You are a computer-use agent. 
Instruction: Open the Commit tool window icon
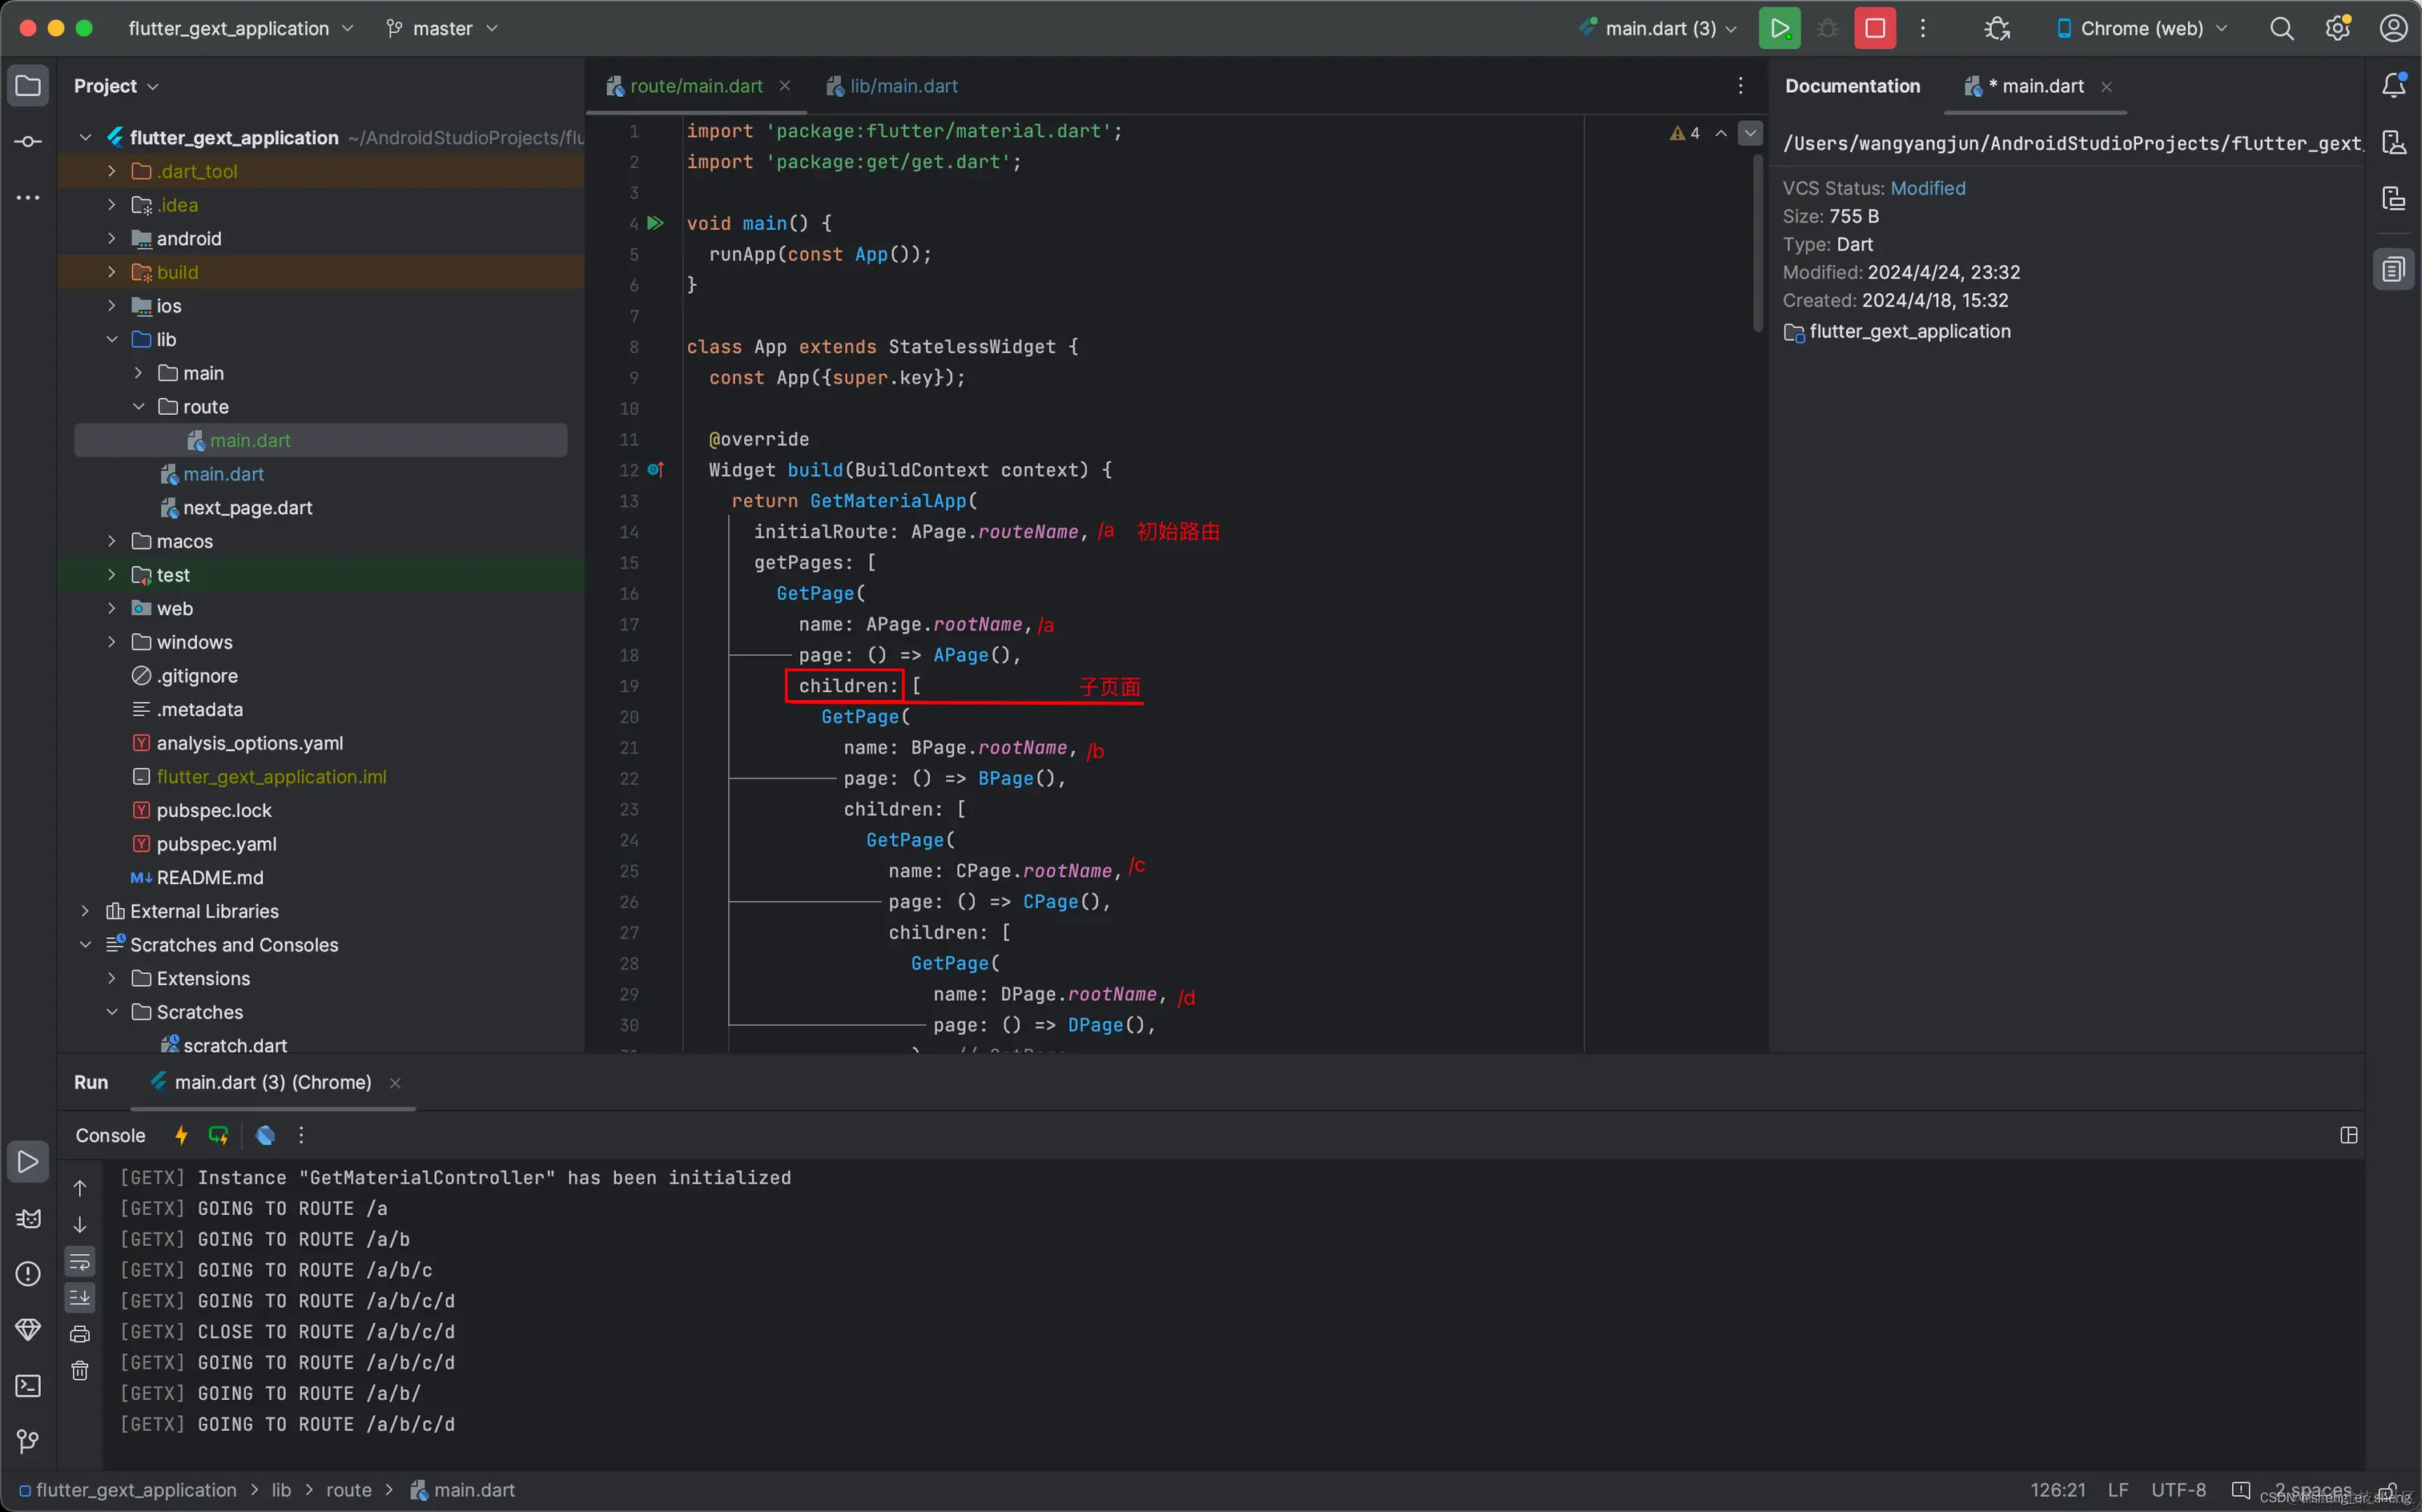[28, 141]
